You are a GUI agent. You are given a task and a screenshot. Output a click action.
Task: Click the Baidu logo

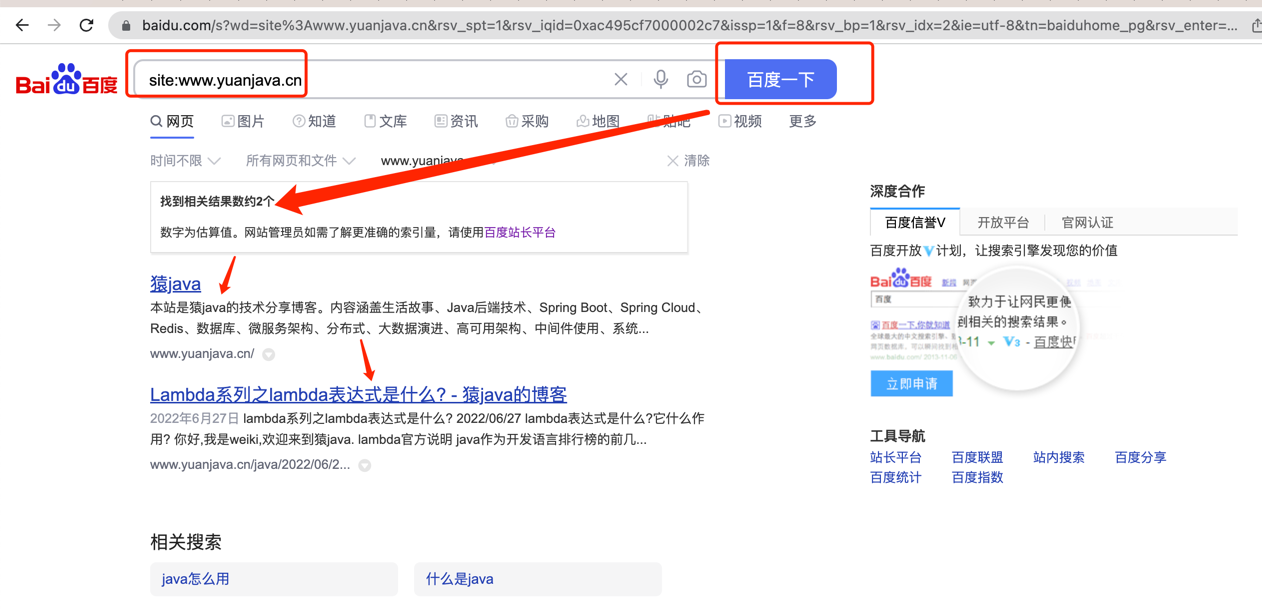point(67,80)
